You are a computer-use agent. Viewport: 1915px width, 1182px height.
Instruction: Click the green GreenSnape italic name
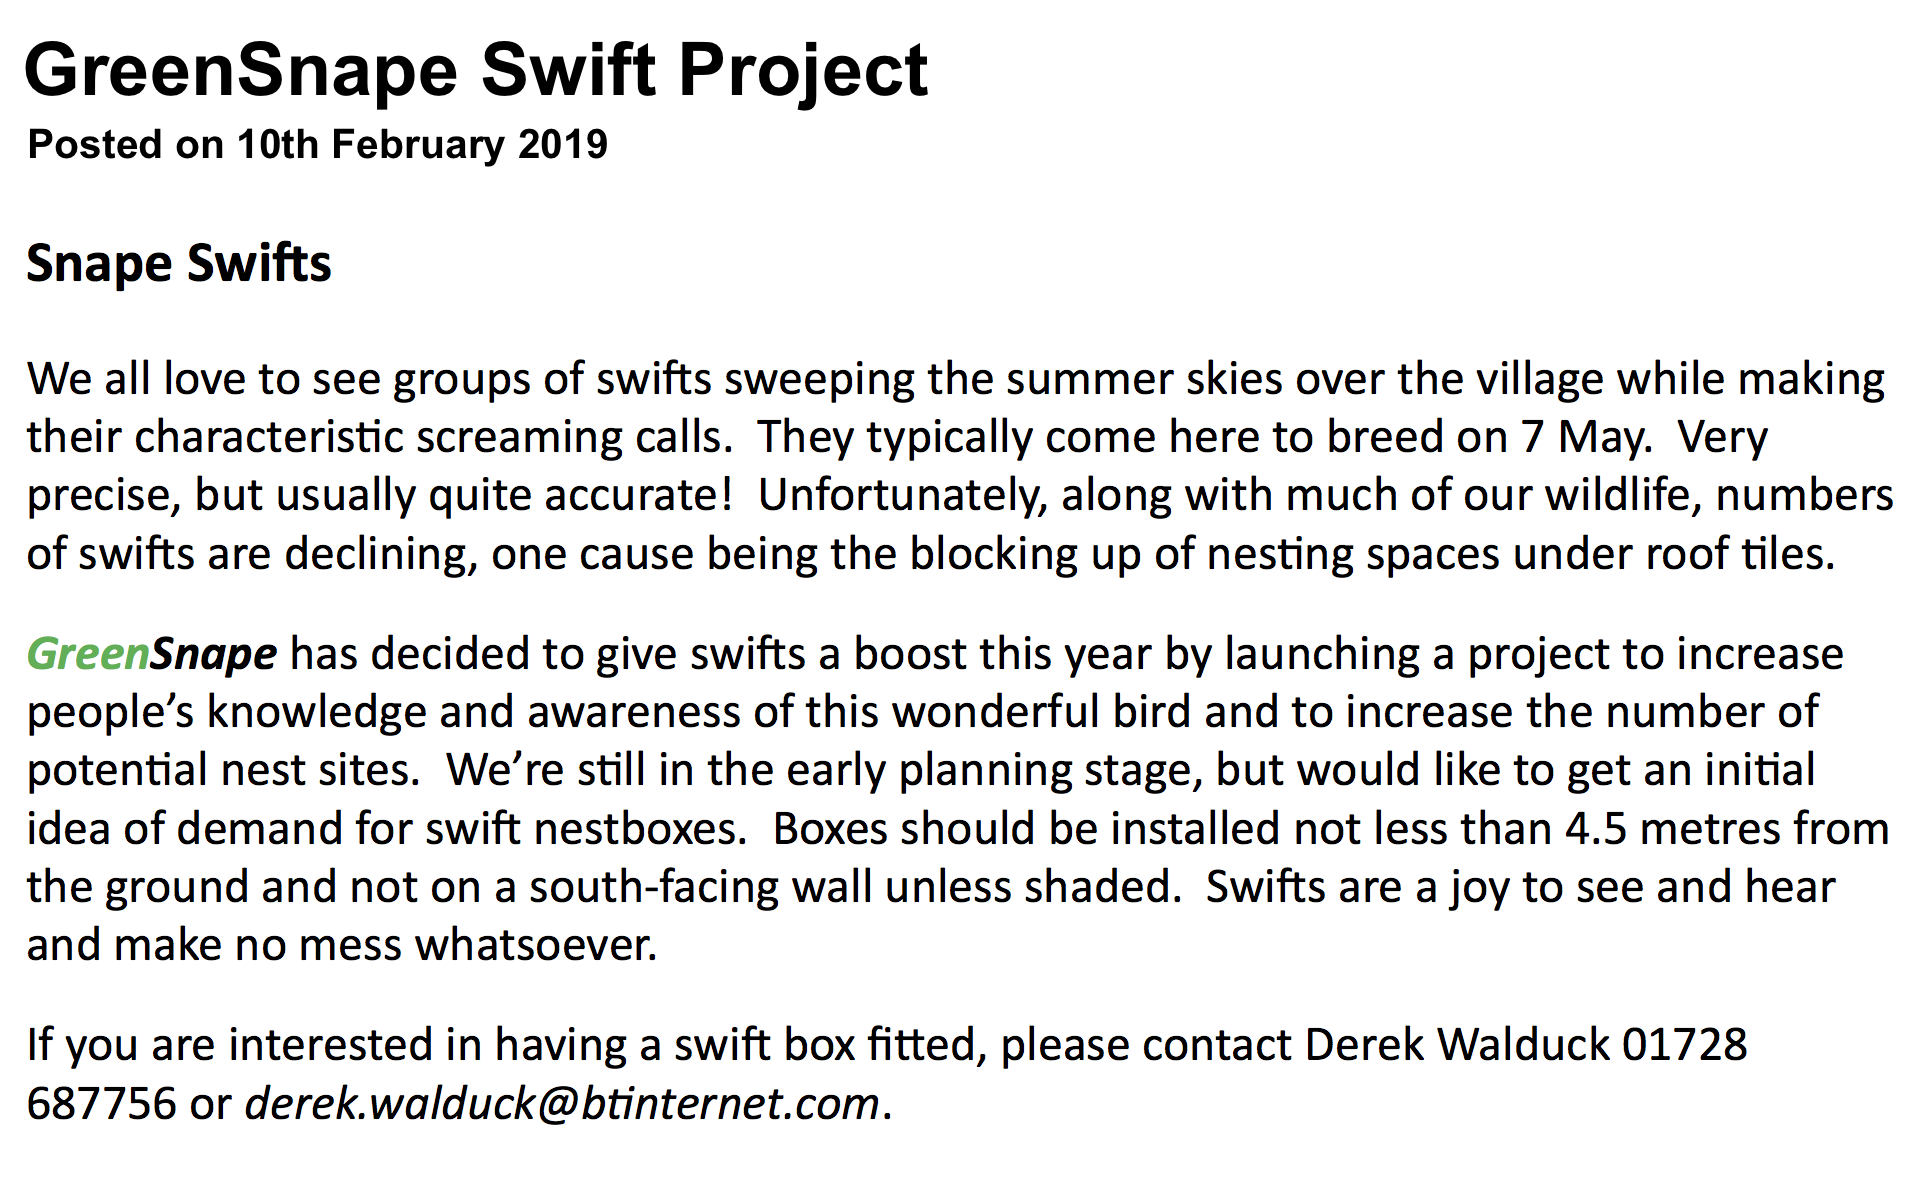[152, 654]
